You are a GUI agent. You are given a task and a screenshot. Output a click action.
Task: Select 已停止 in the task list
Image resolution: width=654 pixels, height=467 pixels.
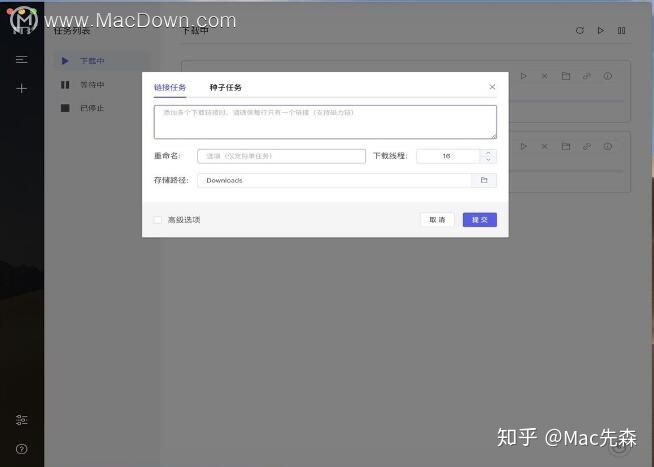point(103,108)
